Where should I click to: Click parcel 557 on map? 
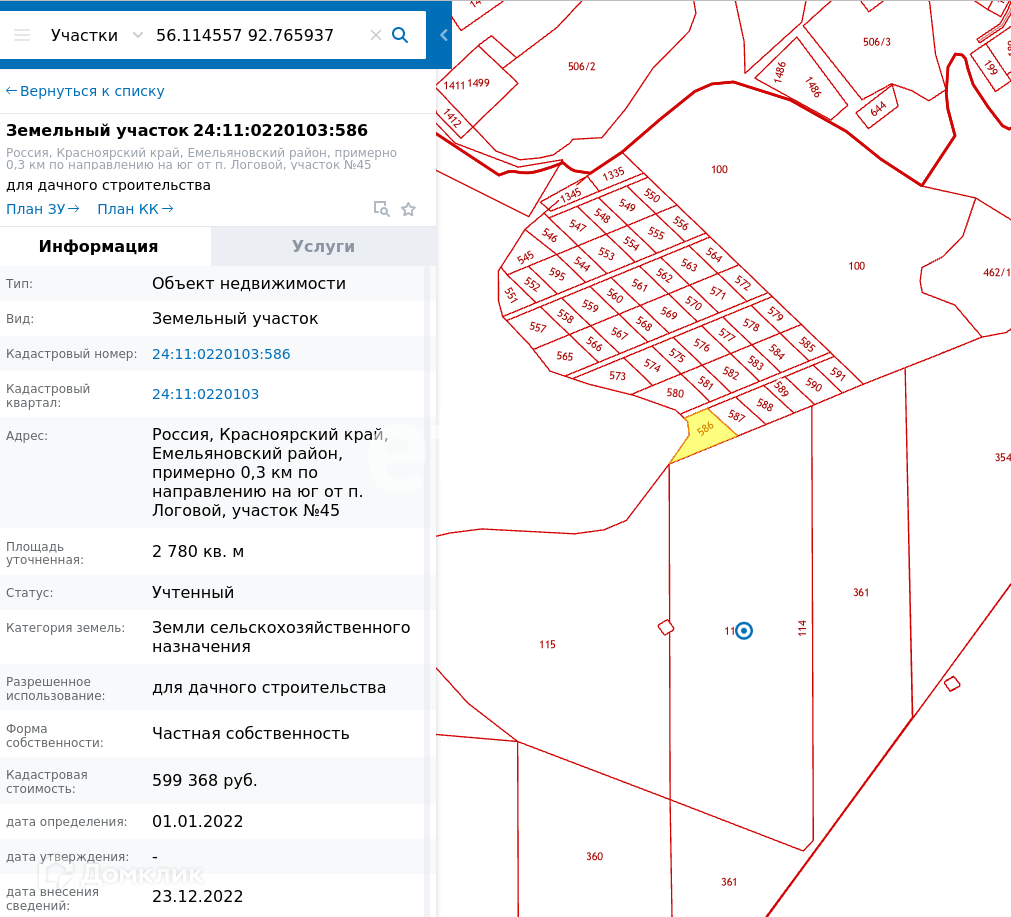coord(537,327)
